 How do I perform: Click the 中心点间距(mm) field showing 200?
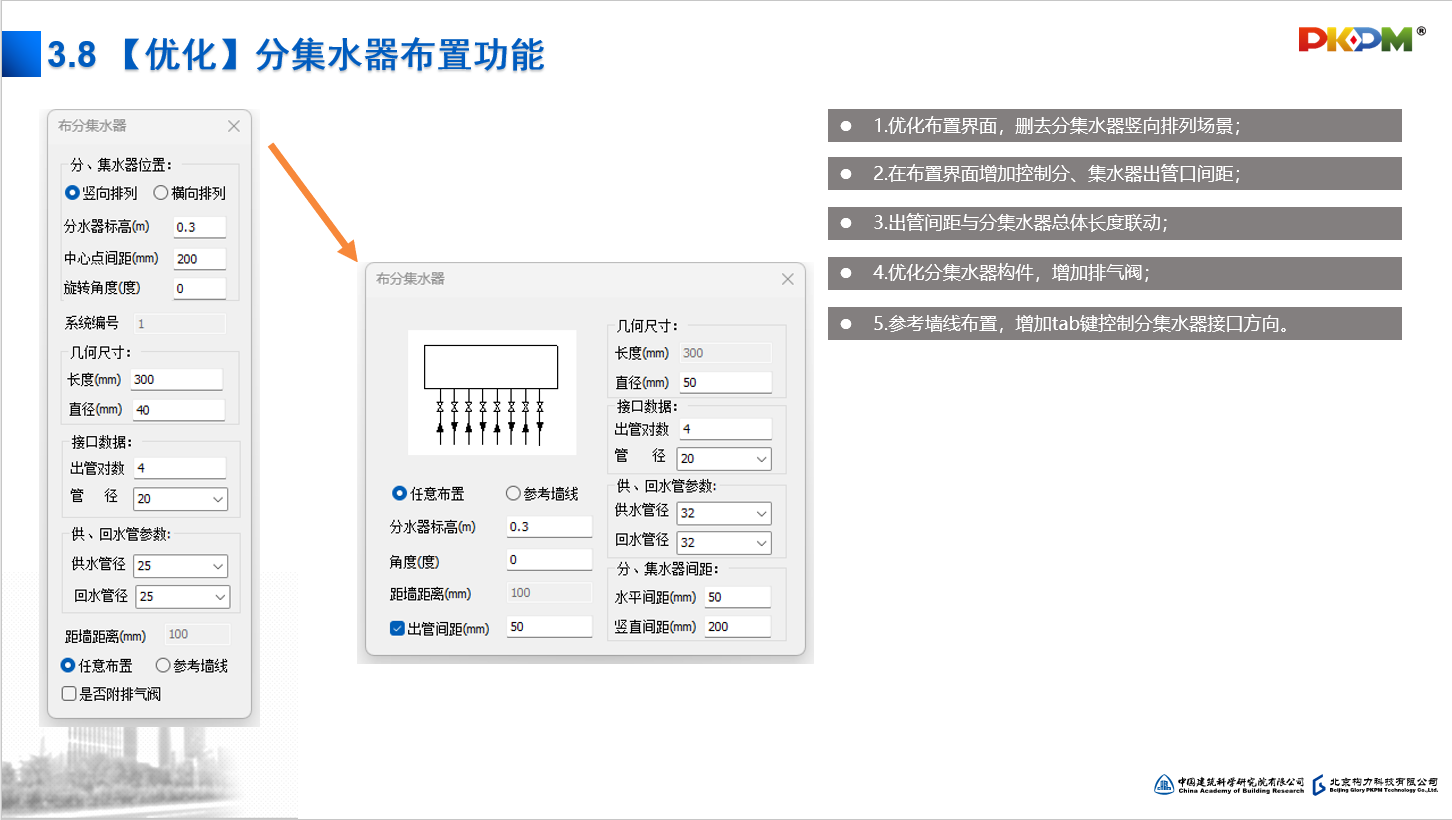click(200, 259)
